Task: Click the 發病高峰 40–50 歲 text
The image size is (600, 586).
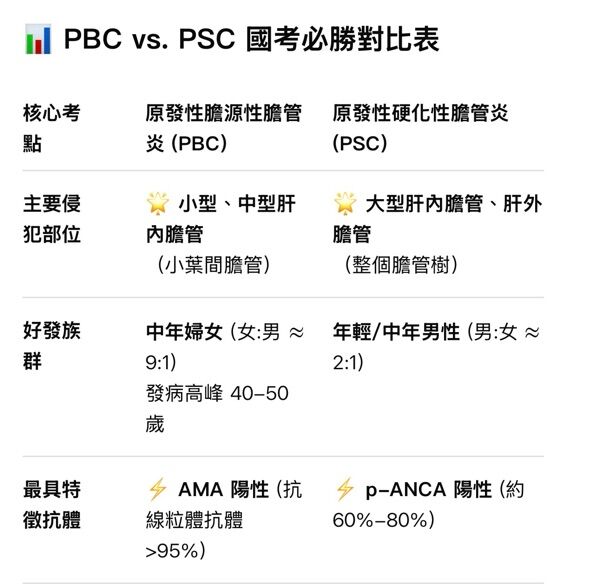Action: (217, 409)
